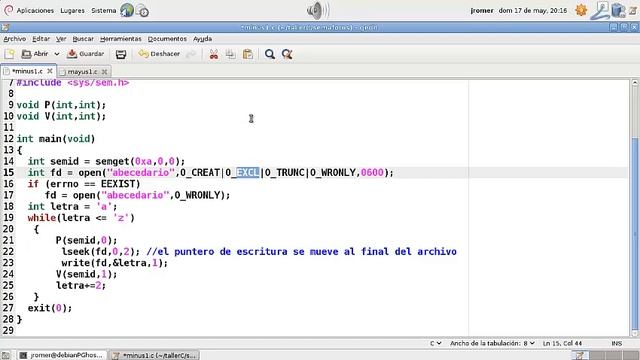This screenshot has width=640, height=360.
Task: Open the Editar menu
Action: [41, 39]
